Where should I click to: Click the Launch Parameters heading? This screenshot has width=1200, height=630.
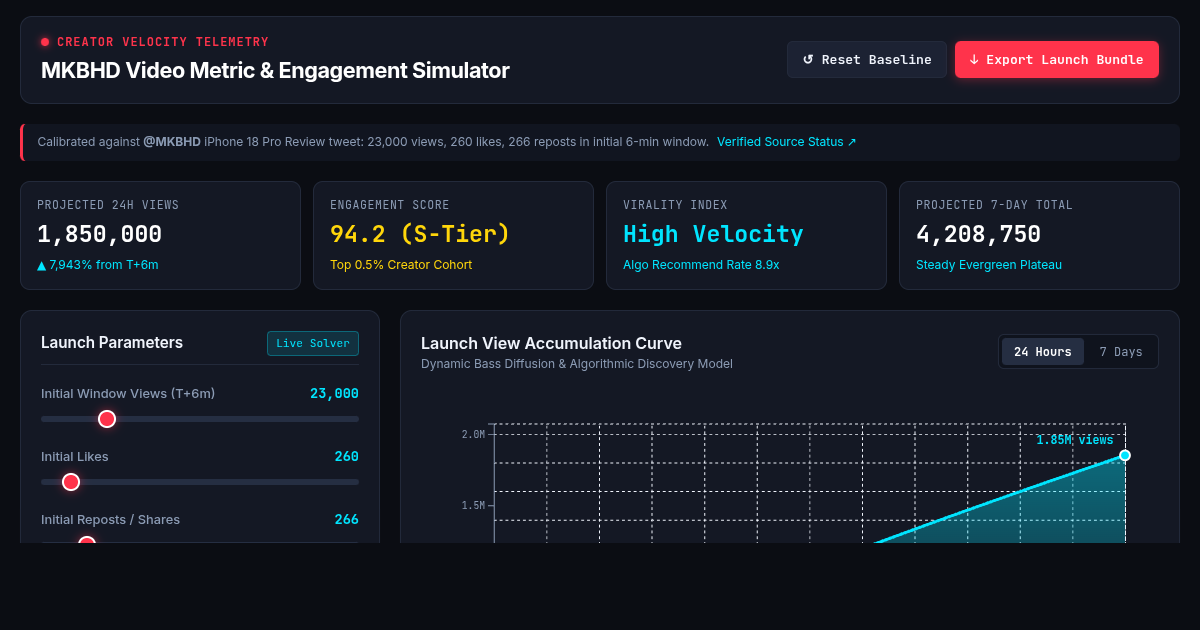point(112,343)
